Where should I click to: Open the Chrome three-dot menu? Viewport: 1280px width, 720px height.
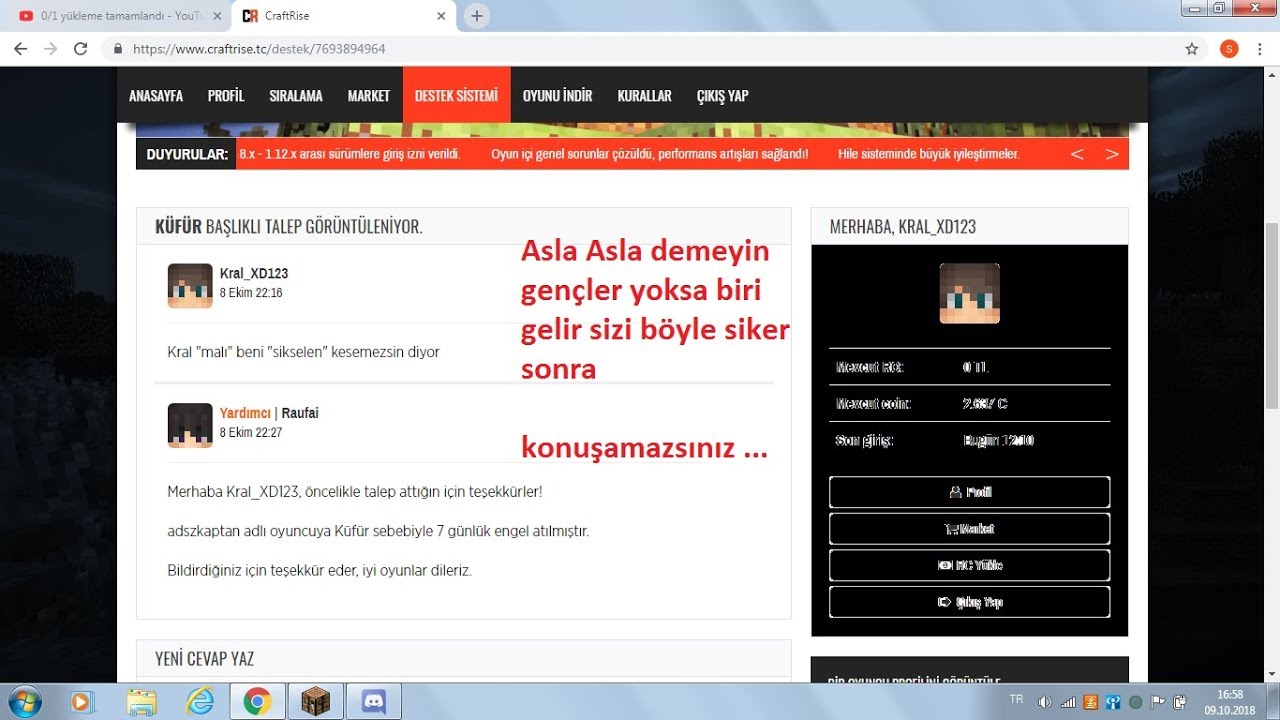pyautogui.click(x=1260, y=48)
